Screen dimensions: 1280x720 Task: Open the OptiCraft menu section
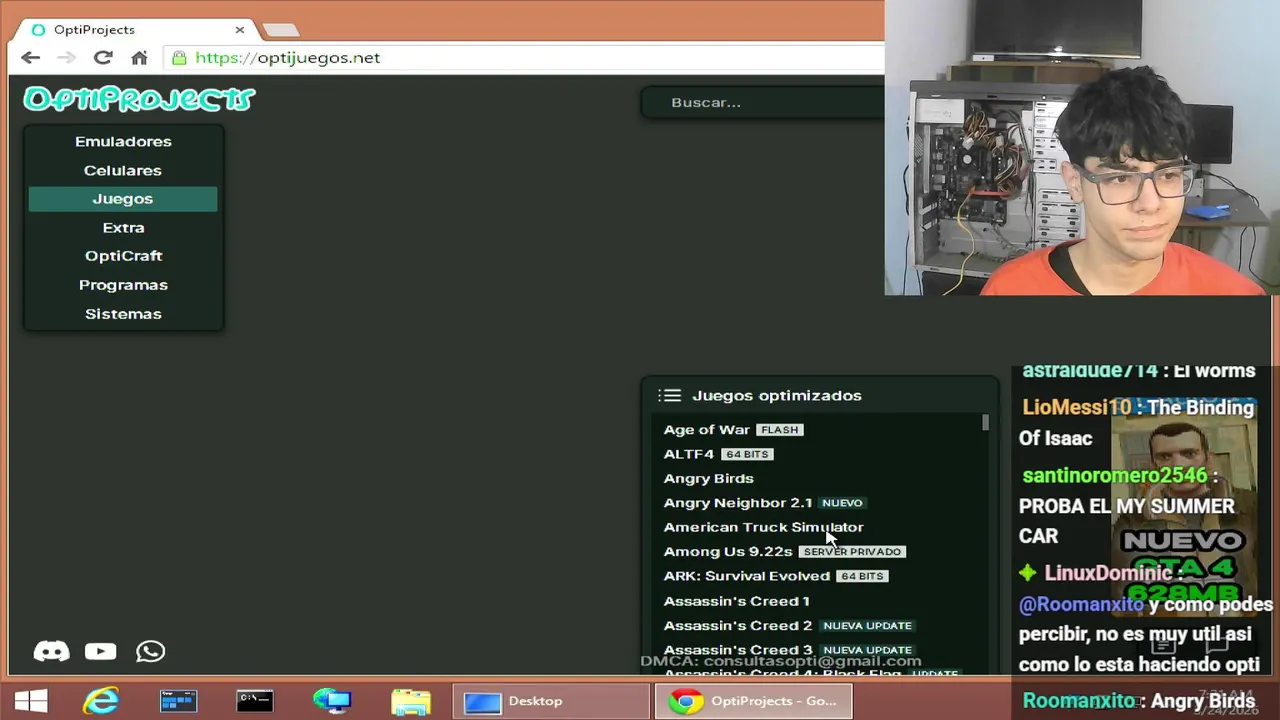tap(123, 256)
